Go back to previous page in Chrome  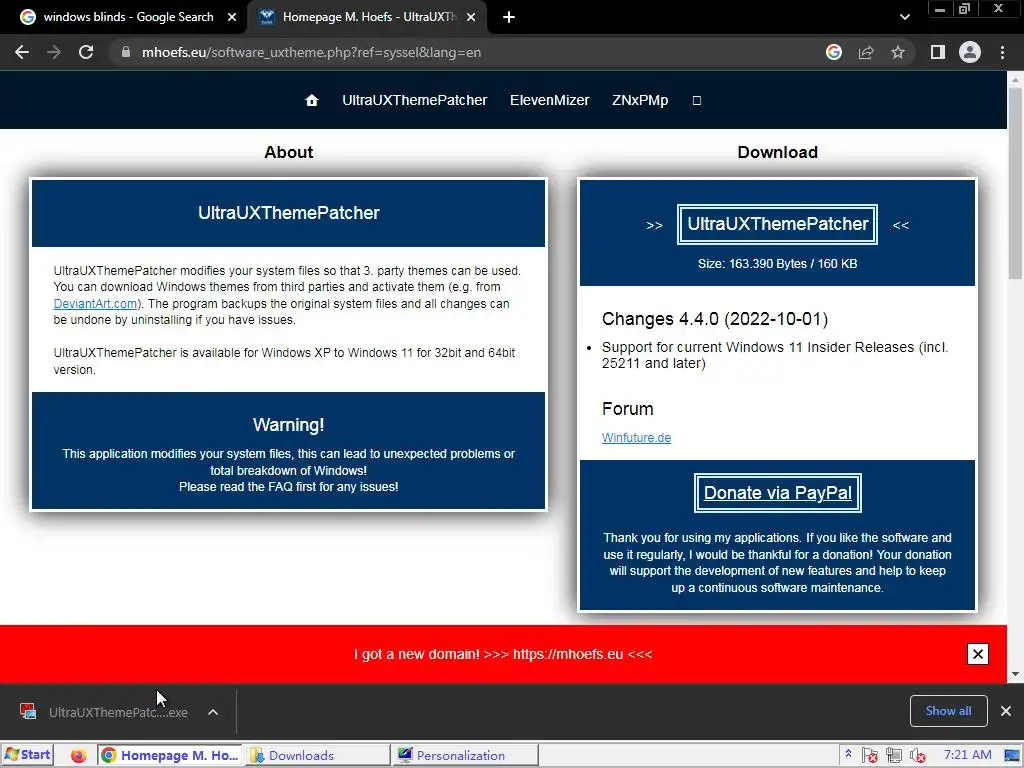[22, 52]
